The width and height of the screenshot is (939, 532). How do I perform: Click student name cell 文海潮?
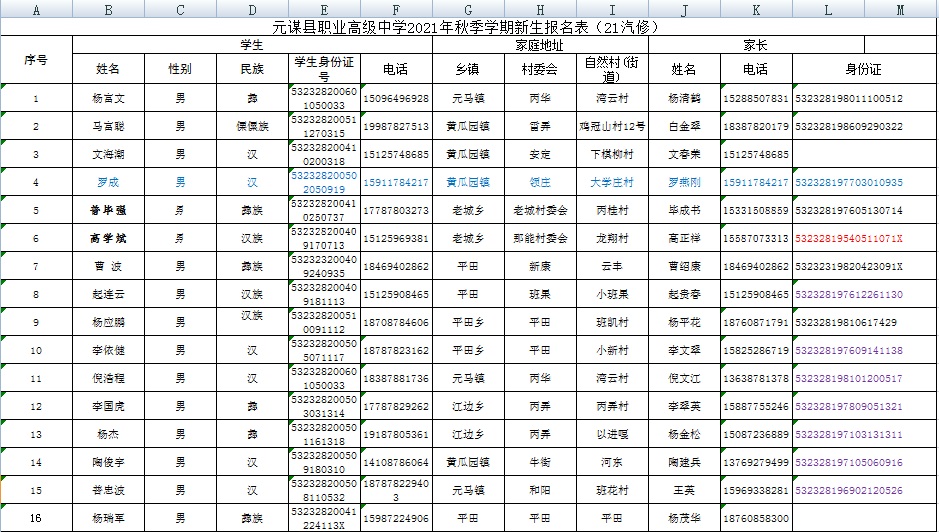click(108, 155)
